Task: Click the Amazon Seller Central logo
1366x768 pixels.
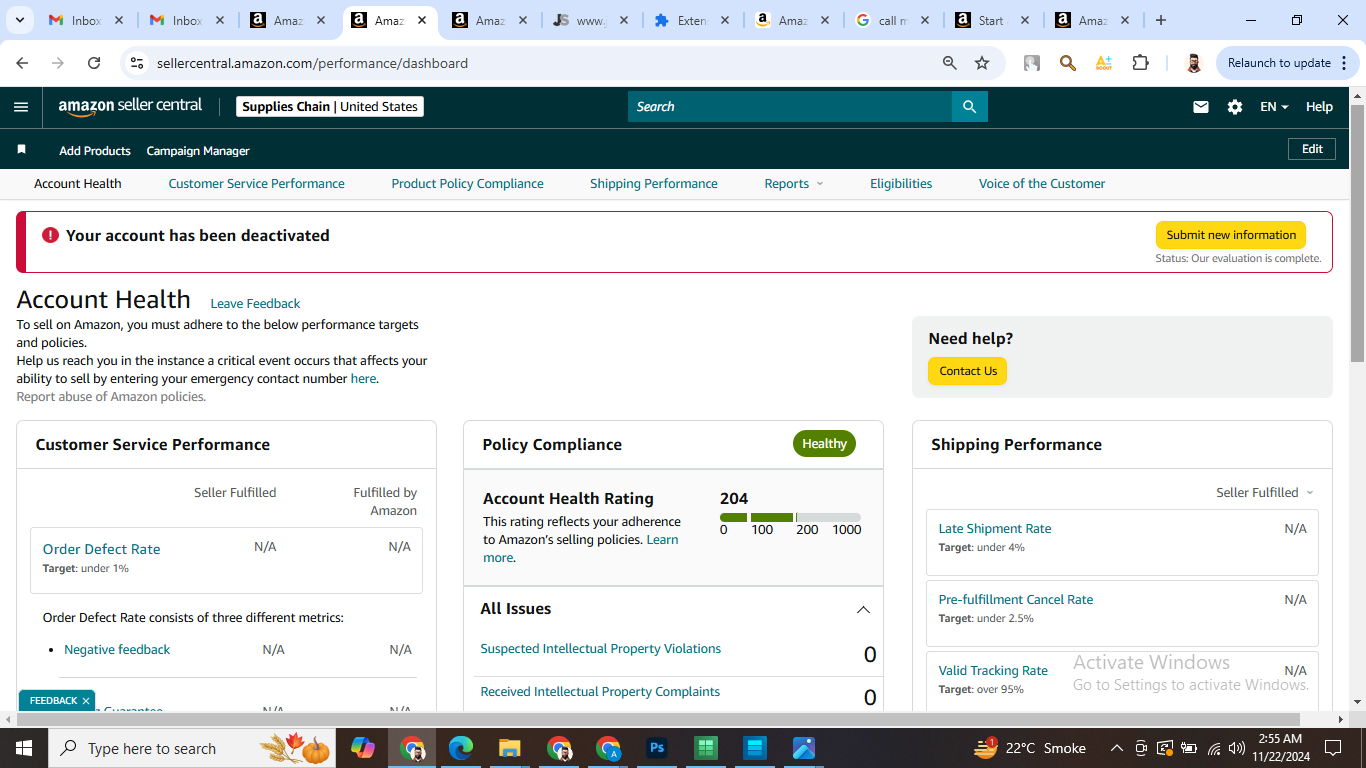Action: click(130, 106)
